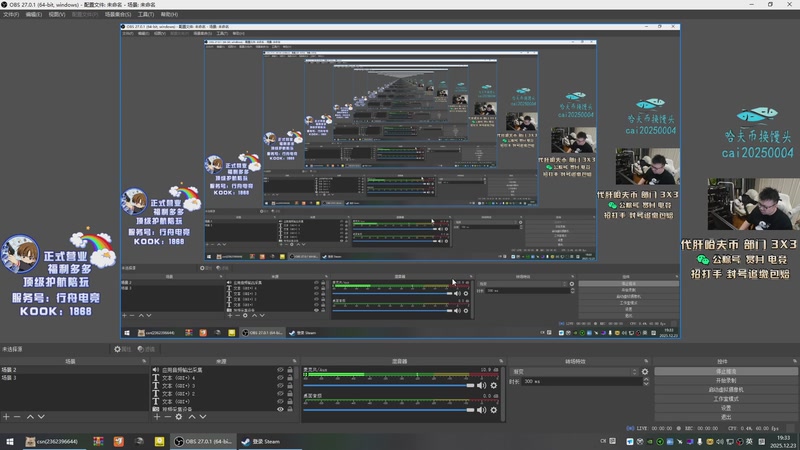Pop out the Audio Mixer dock
Screen dimensions: 800x450
coord(501,361)
